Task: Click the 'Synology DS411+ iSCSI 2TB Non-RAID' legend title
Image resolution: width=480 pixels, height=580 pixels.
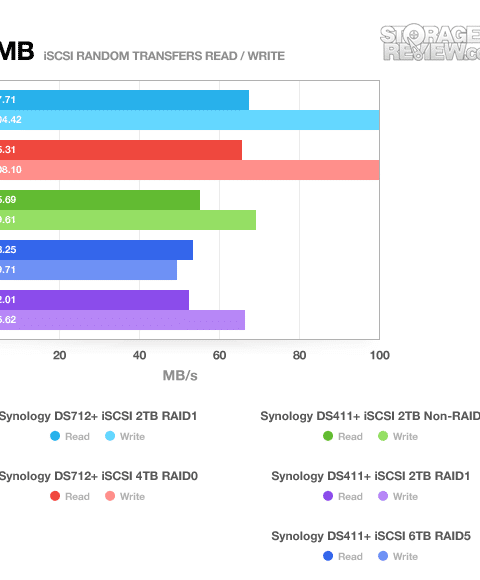Action: (x=370, y=416)
